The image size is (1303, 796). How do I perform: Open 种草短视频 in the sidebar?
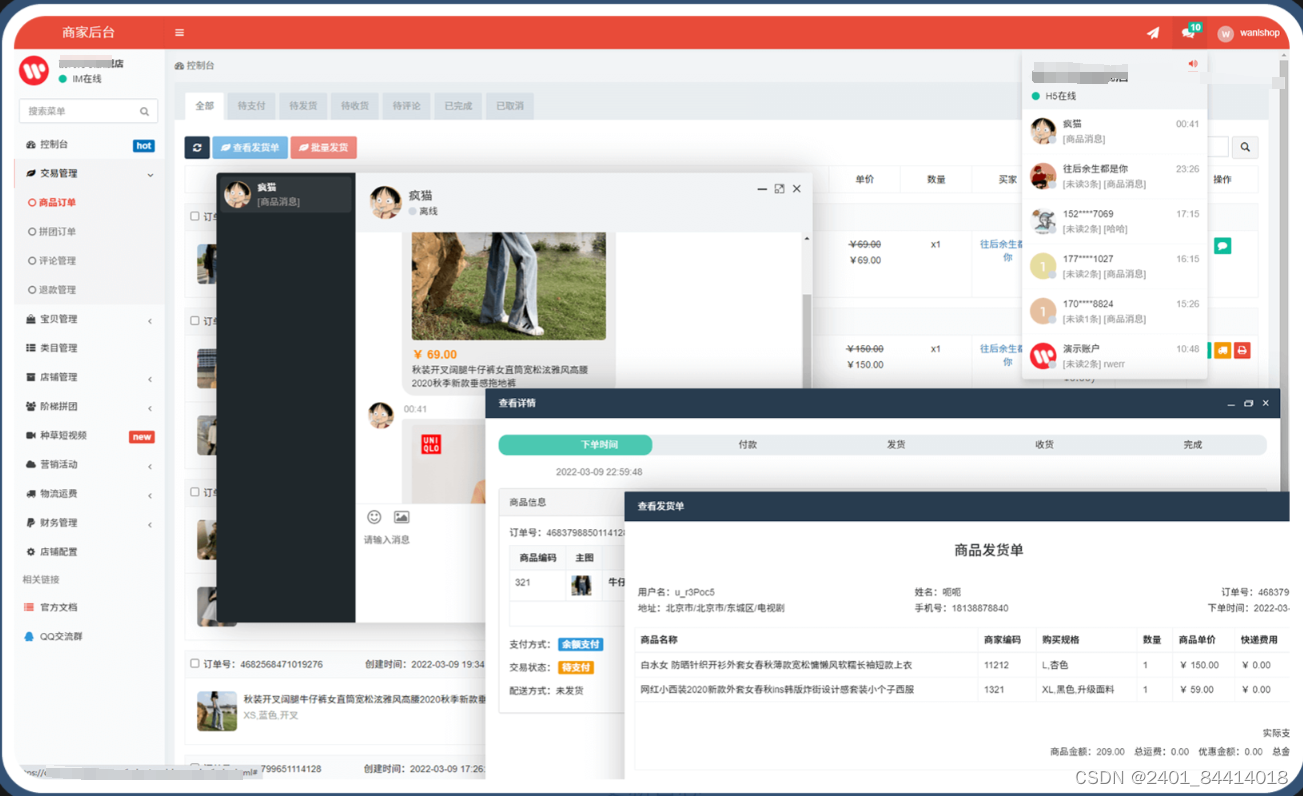[x=89, y=435]
